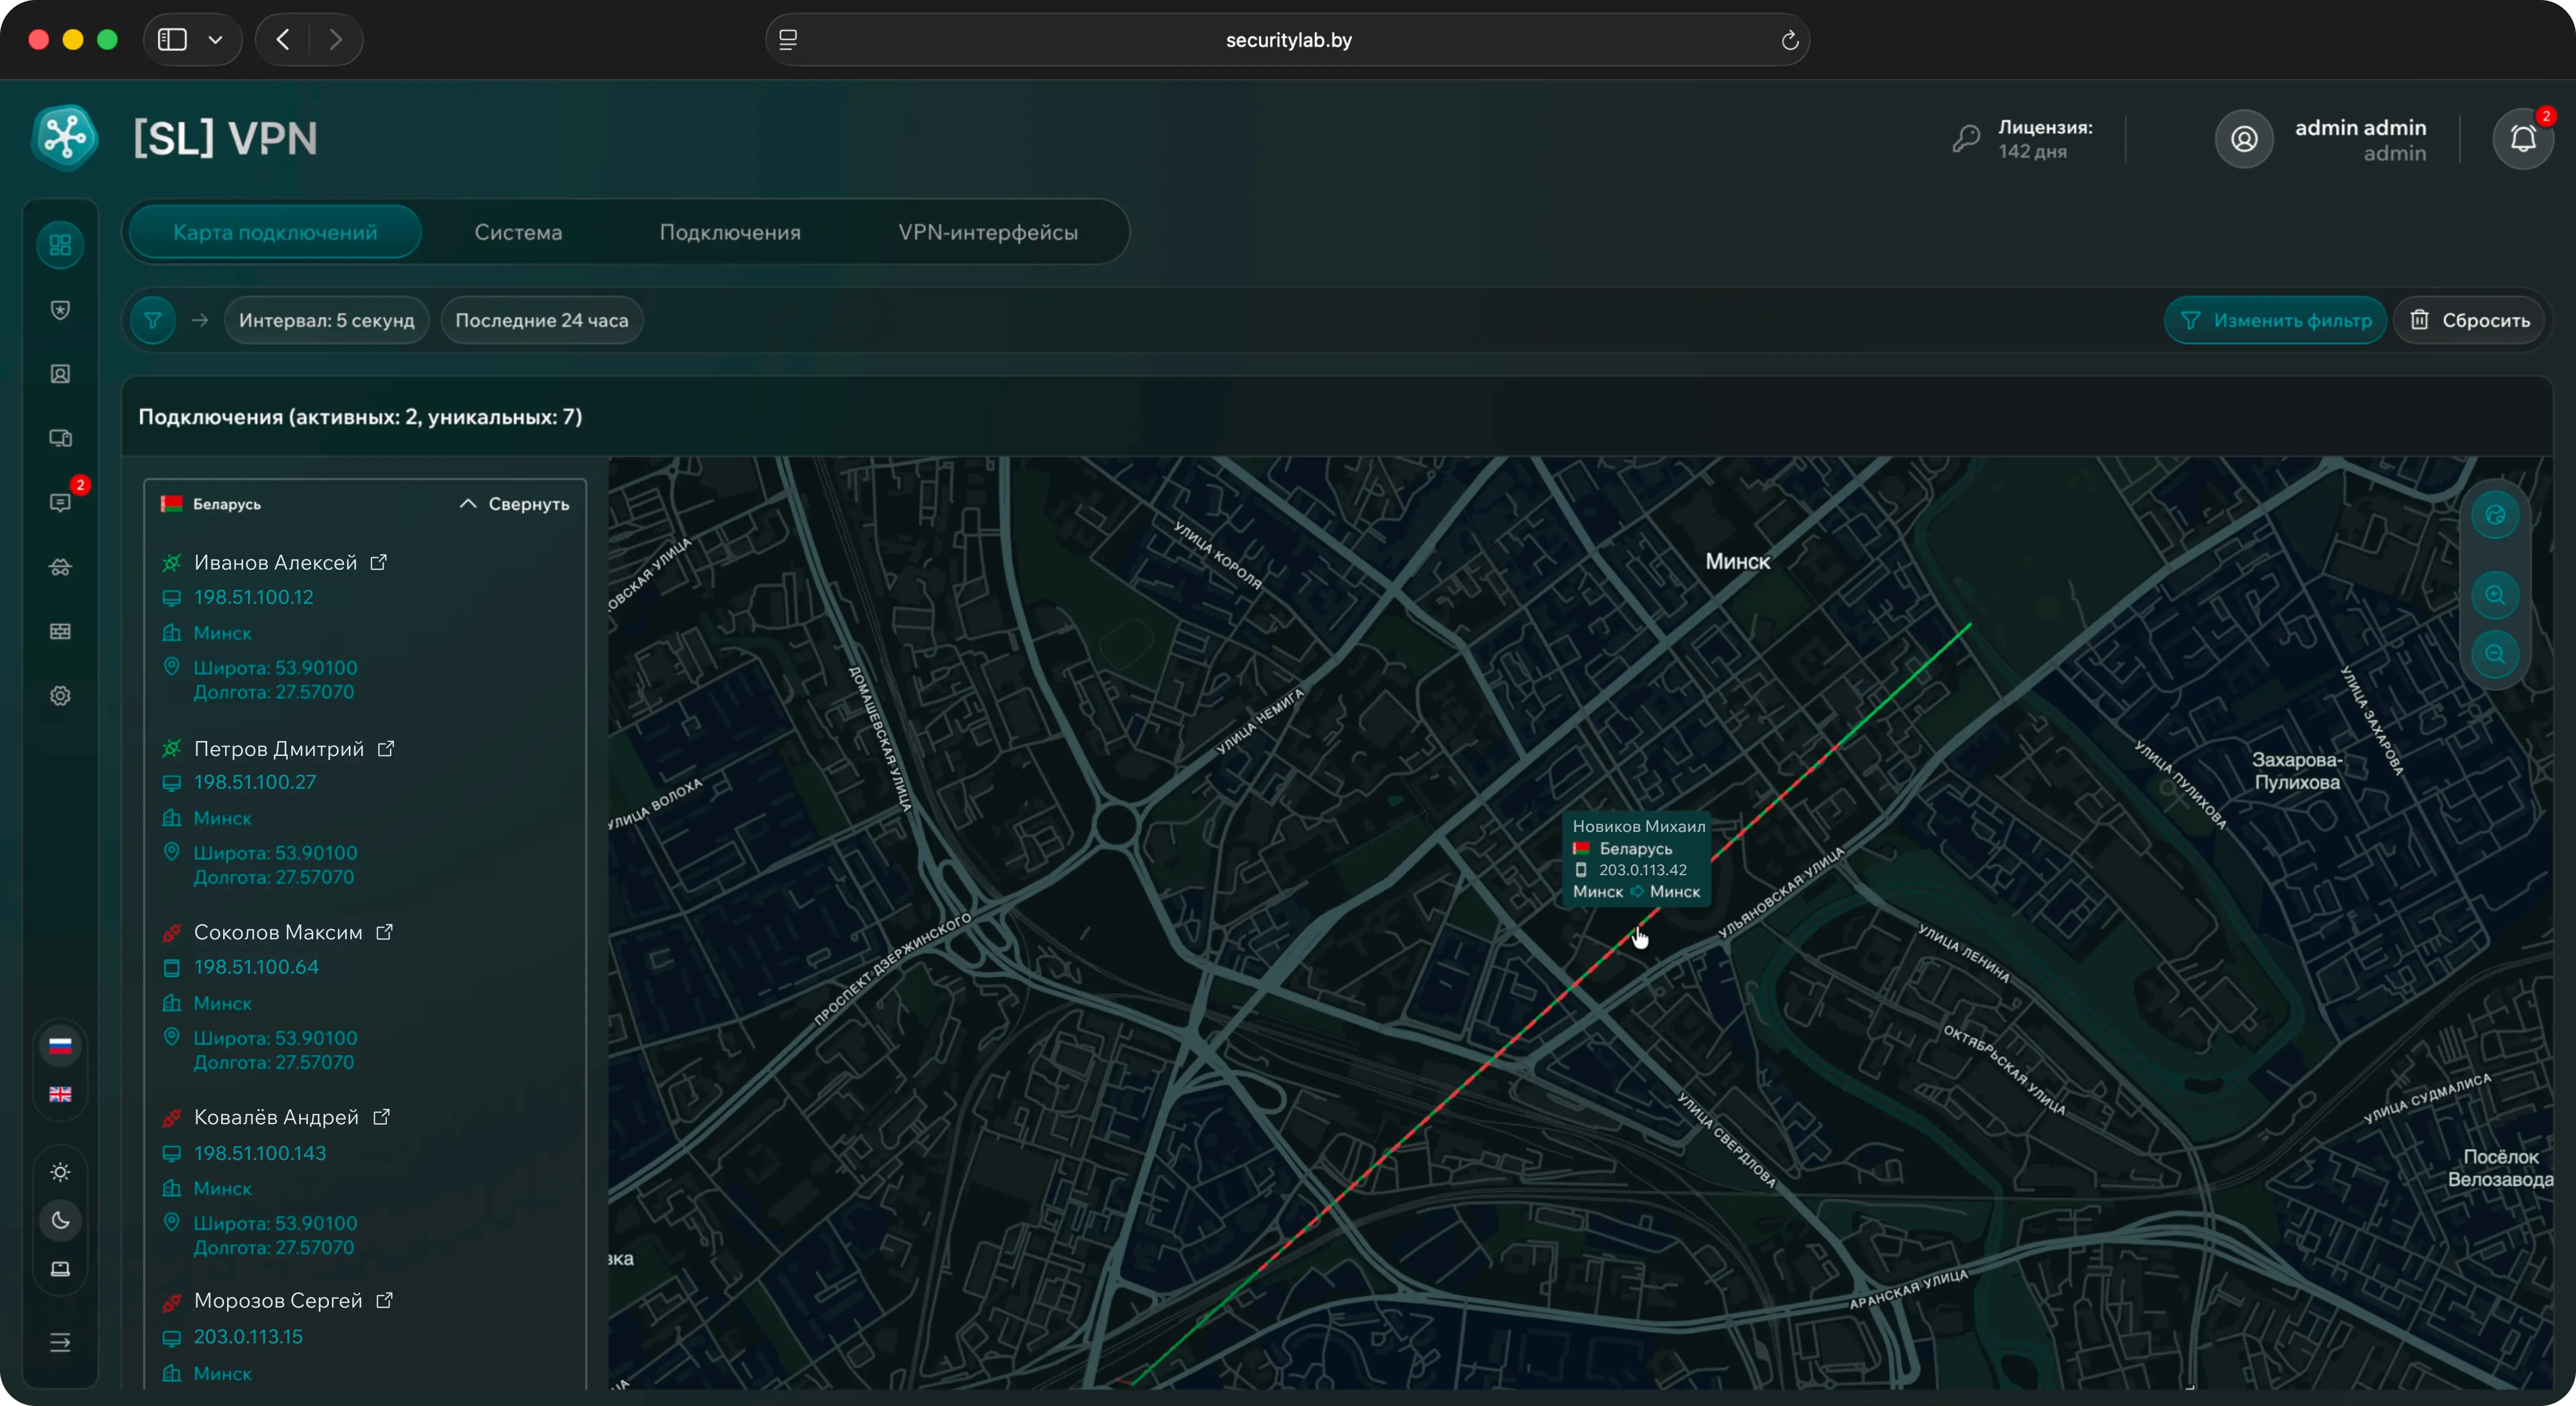Image resolution: width=2576 pixels, height=1406 pixels.
Task: Click the Последние 24 часа chip
Action: (x=541, y=320)
